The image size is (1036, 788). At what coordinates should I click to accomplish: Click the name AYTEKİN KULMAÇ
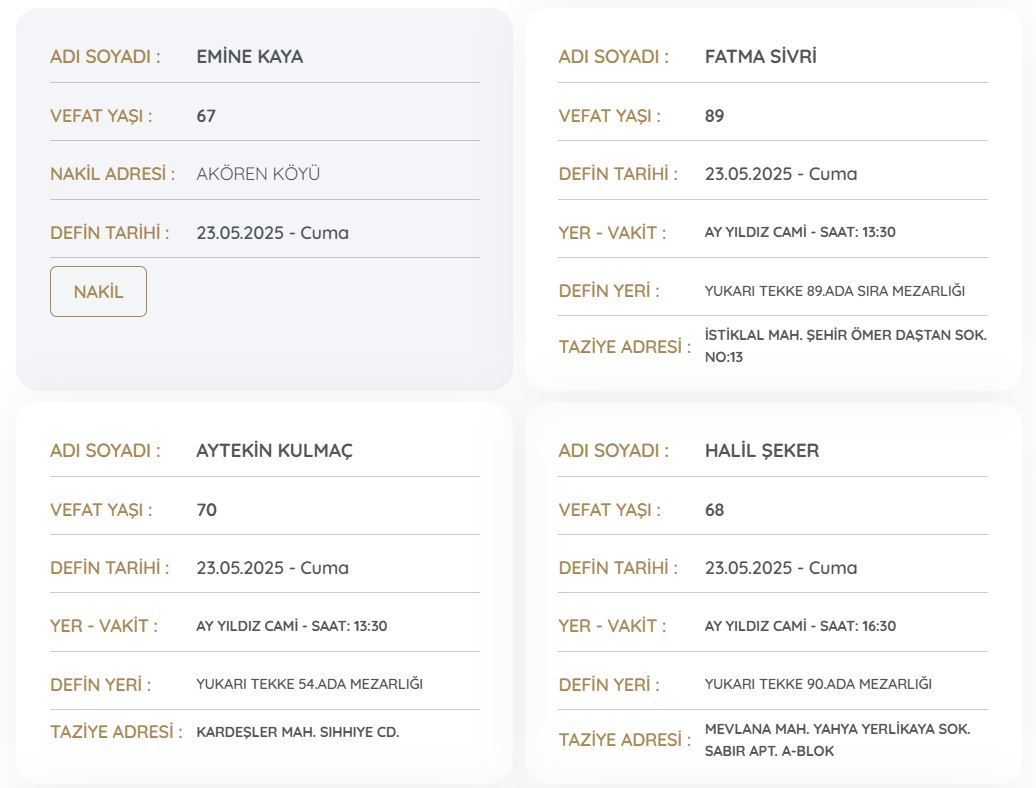(274, 451)
